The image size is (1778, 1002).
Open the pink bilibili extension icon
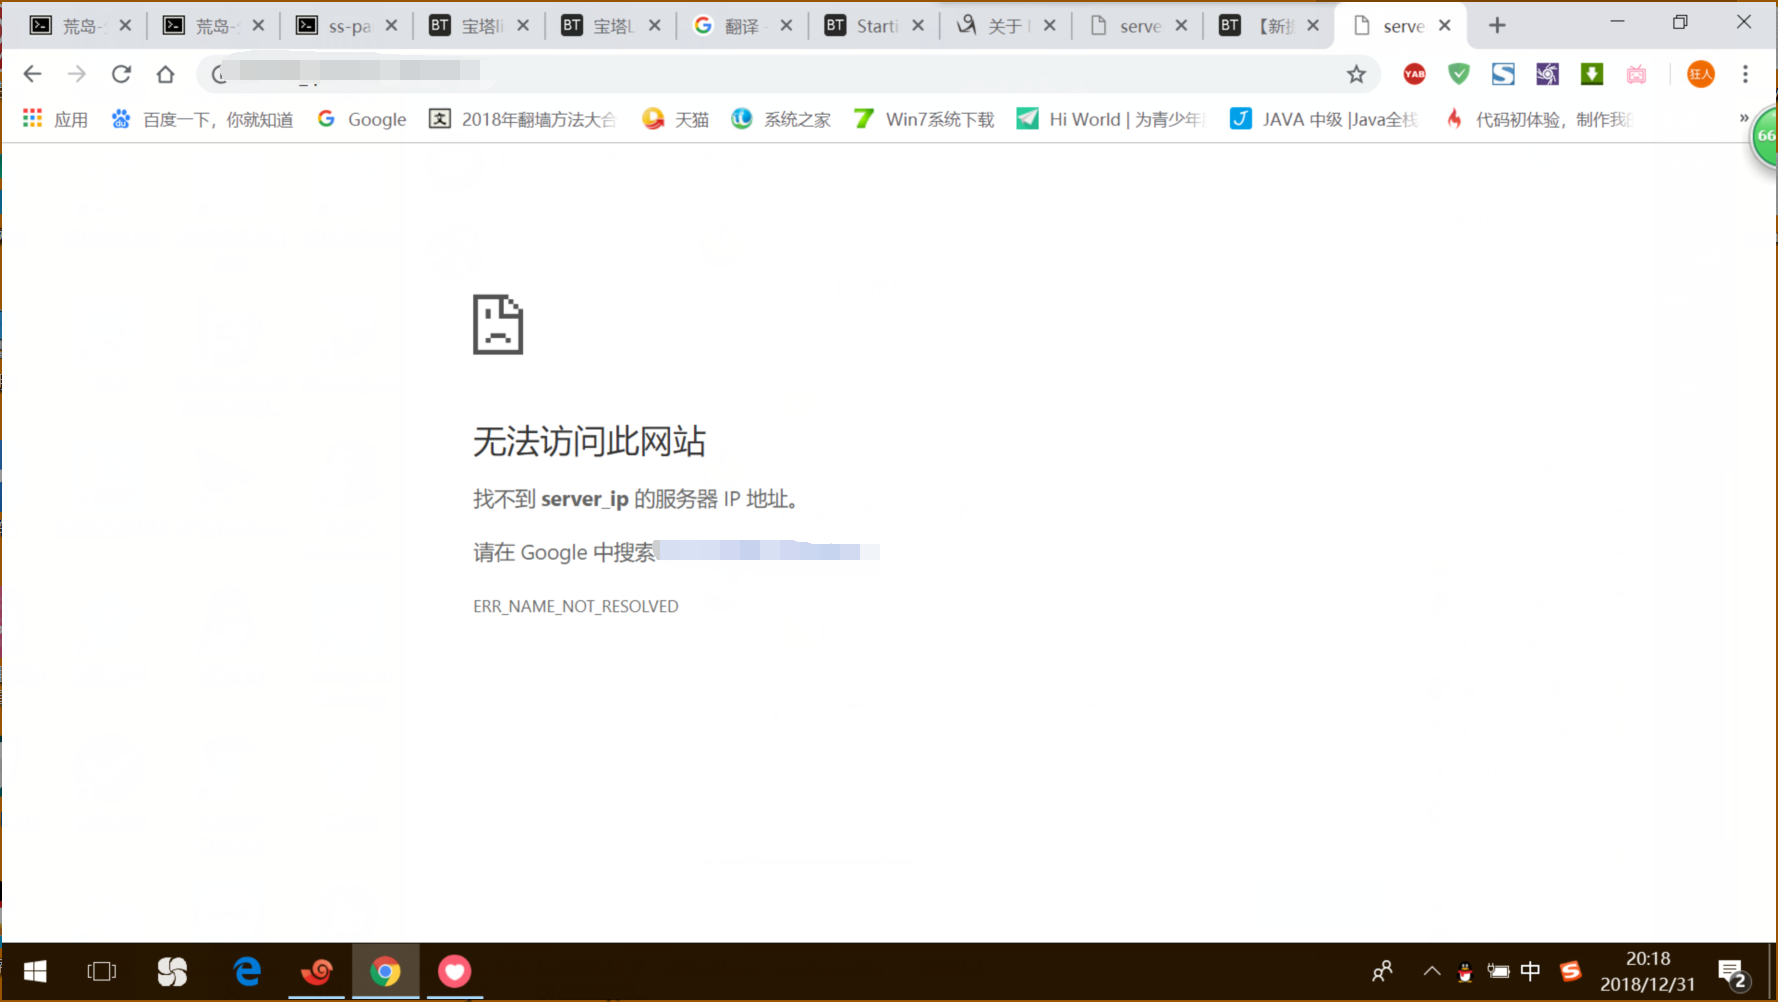[1636, 74]
